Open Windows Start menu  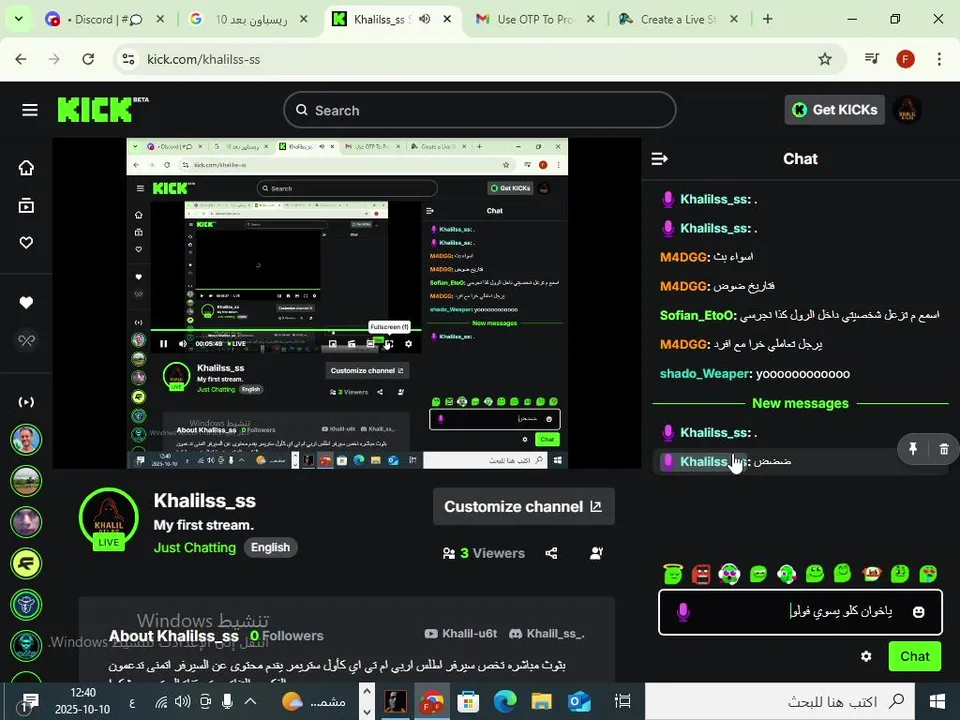[937, 702]
